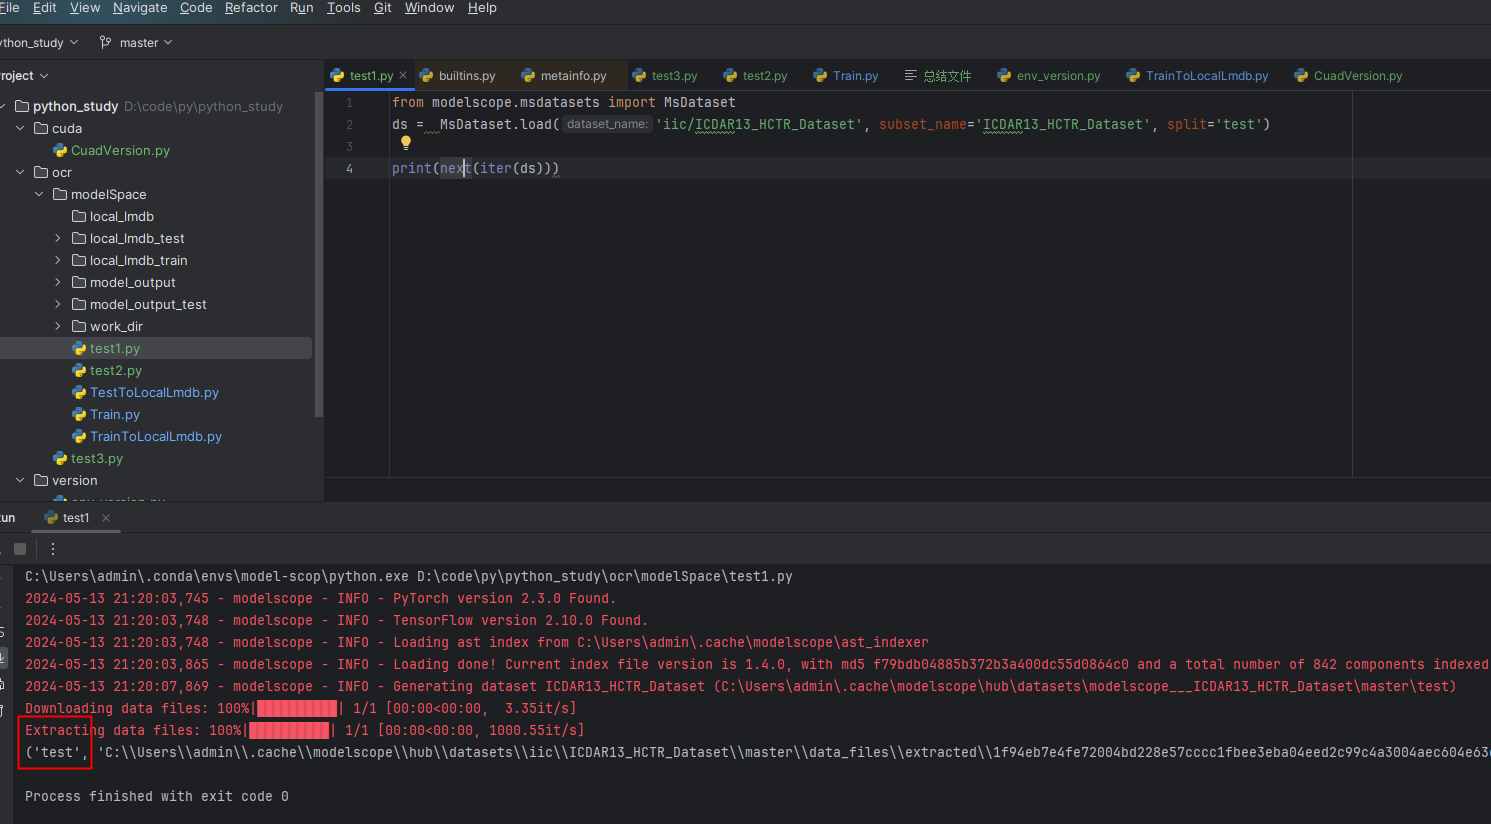Open the Project view dropdown
Screen dimensions: 1491x824
click(x=24, y=76)
